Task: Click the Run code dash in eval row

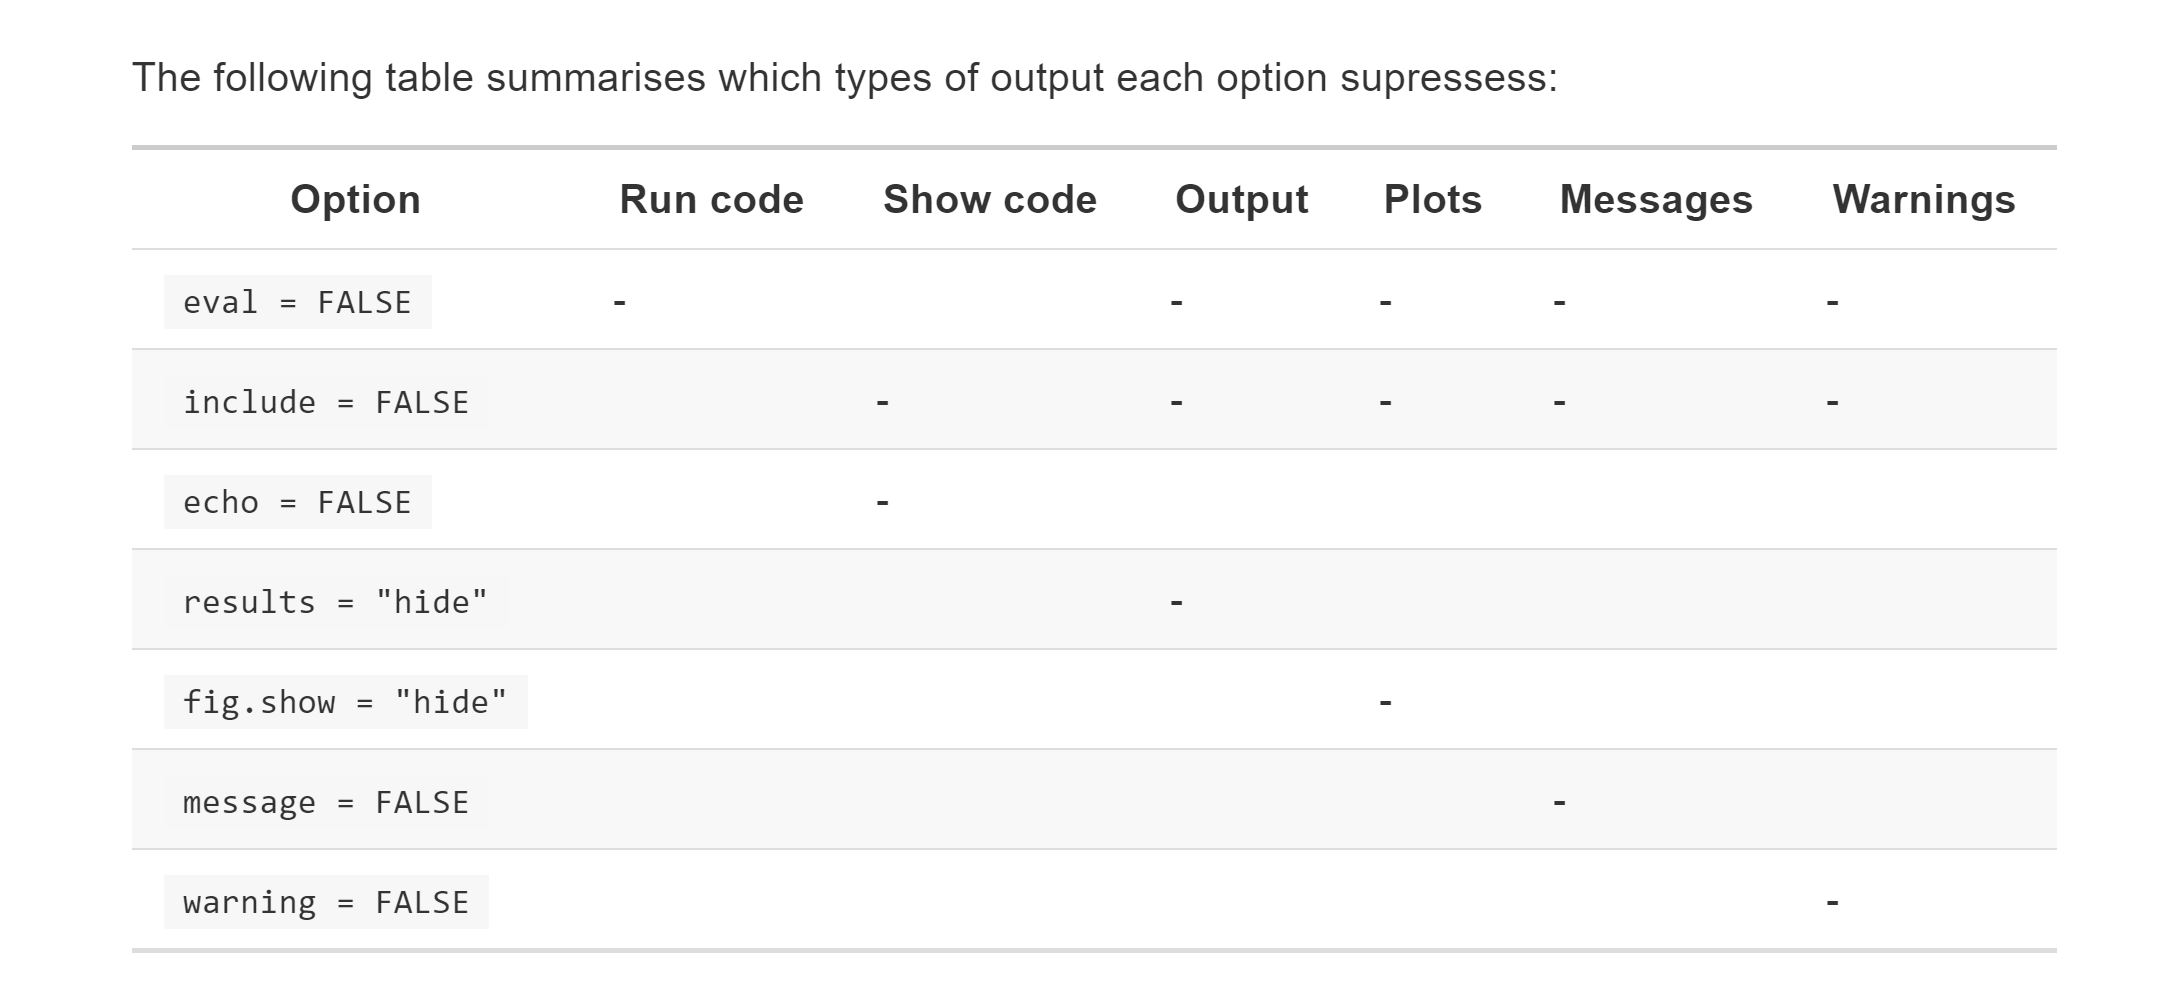Action: point(620,302)
